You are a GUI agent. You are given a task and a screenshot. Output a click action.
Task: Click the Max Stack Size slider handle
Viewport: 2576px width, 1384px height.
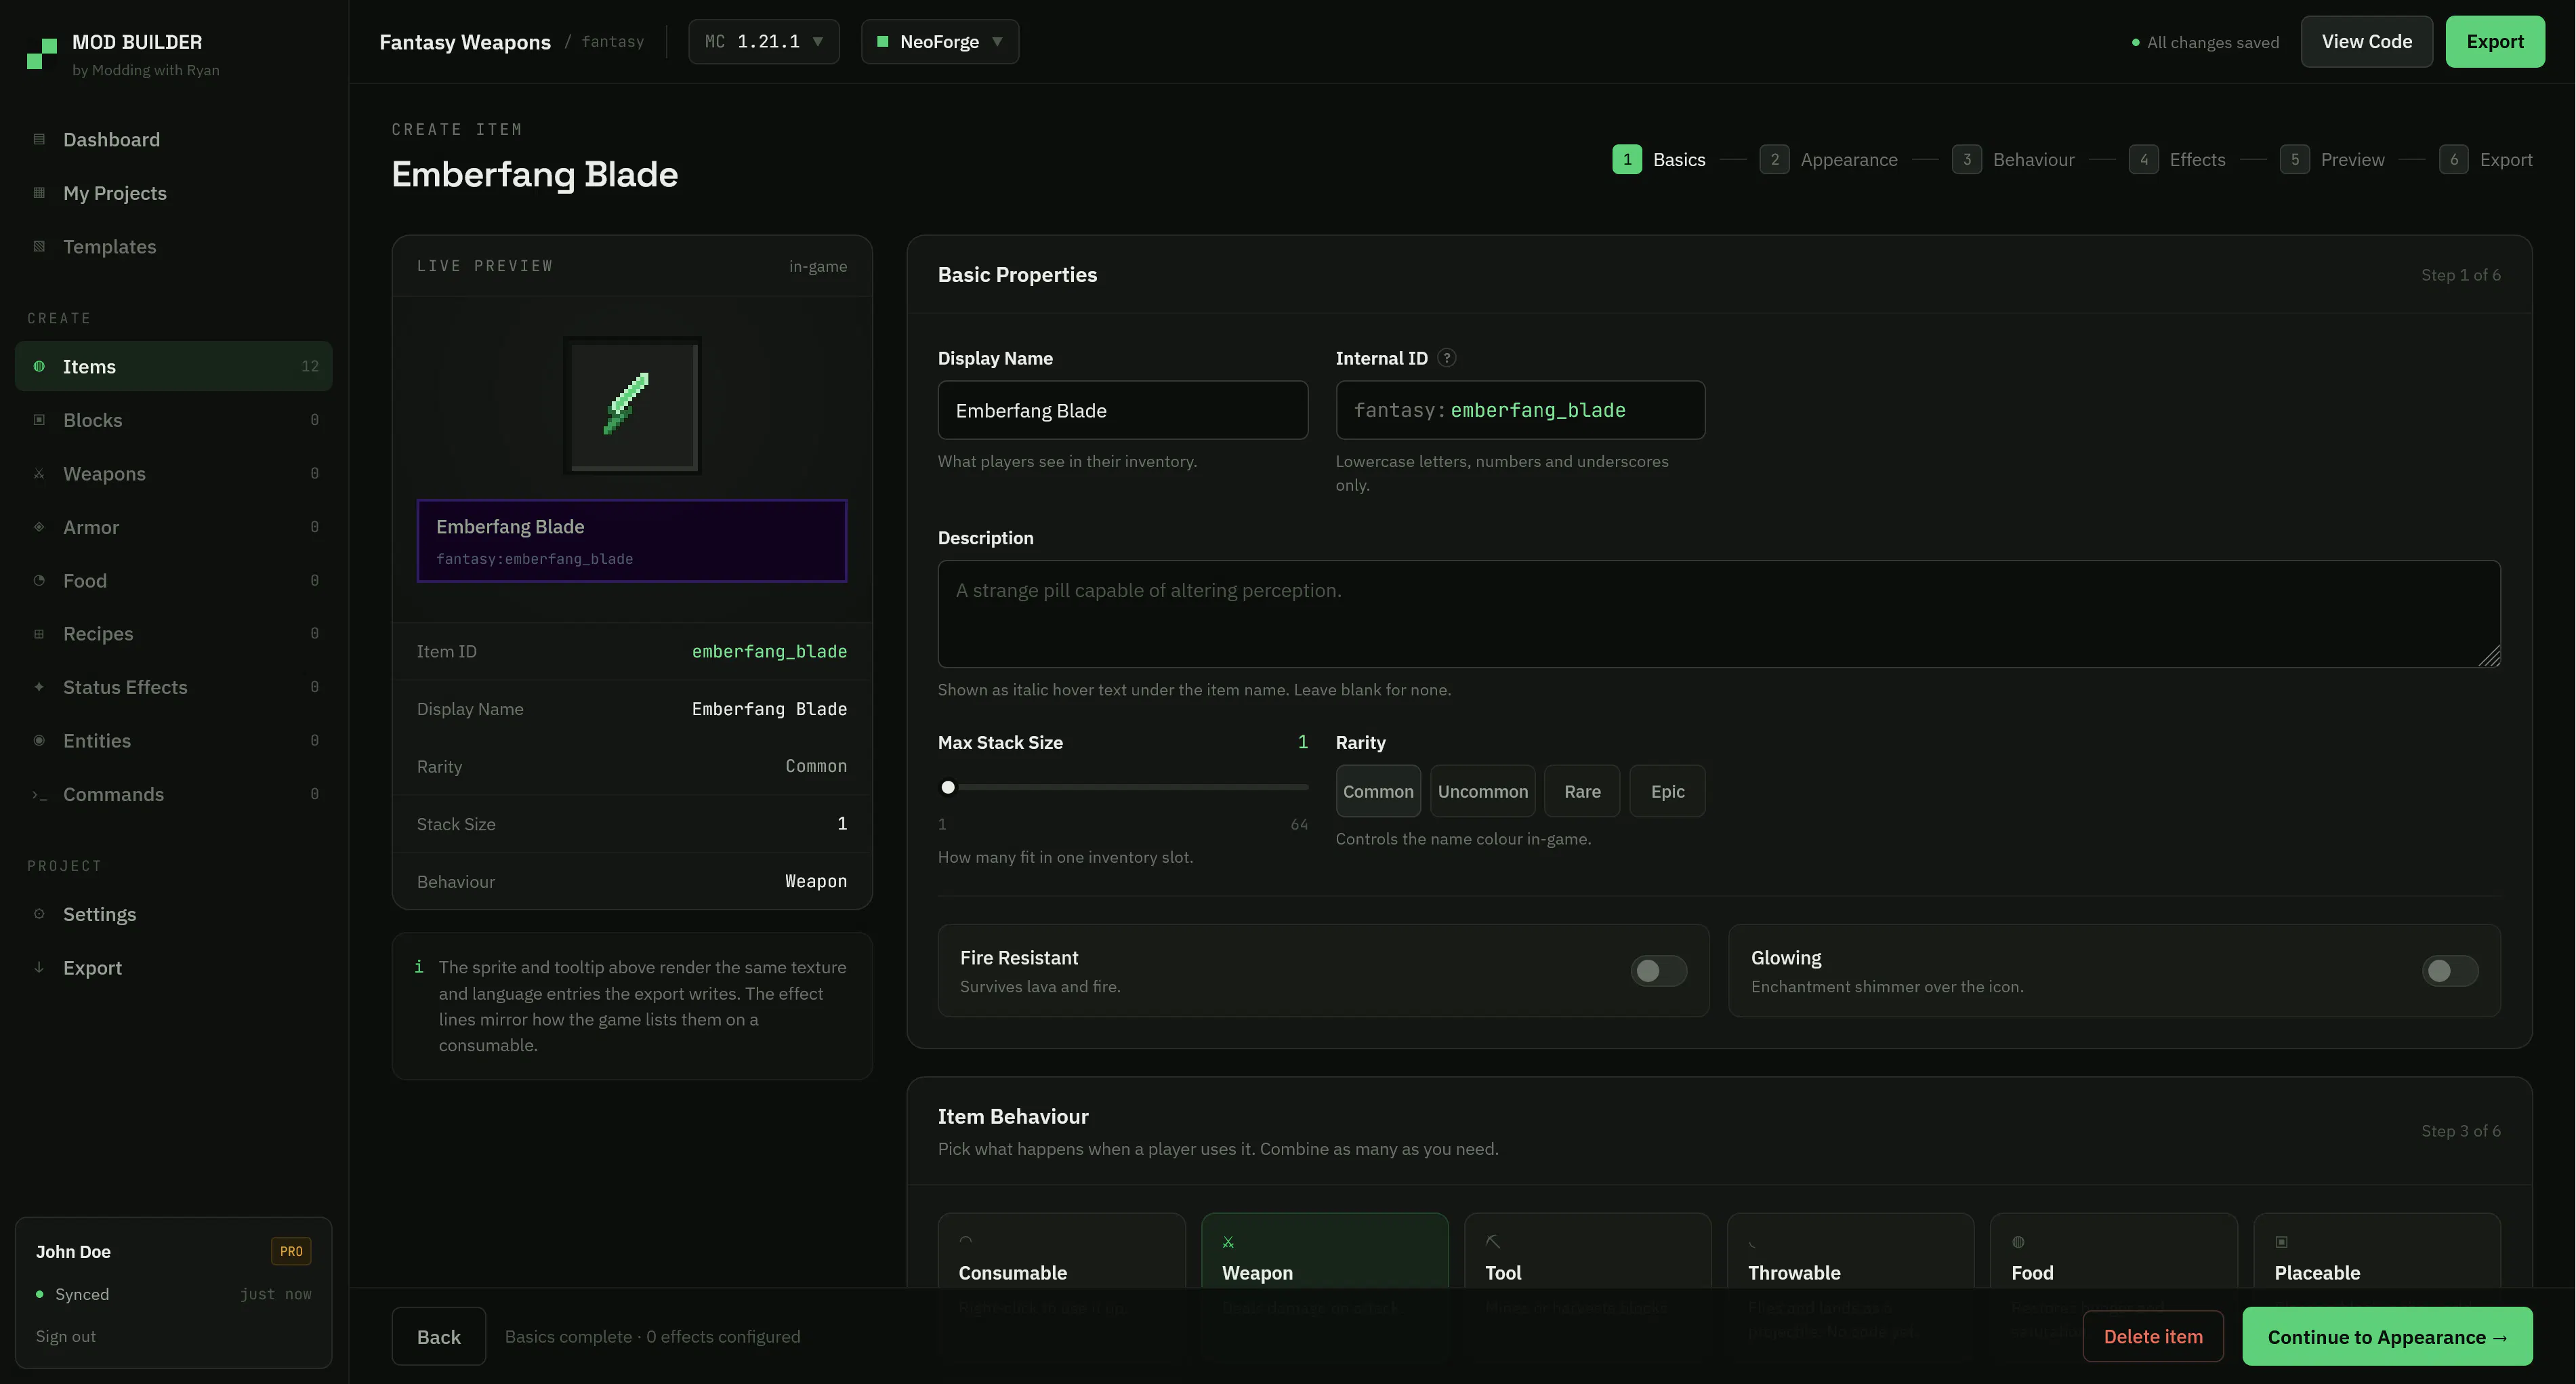(x=948, y=787)
